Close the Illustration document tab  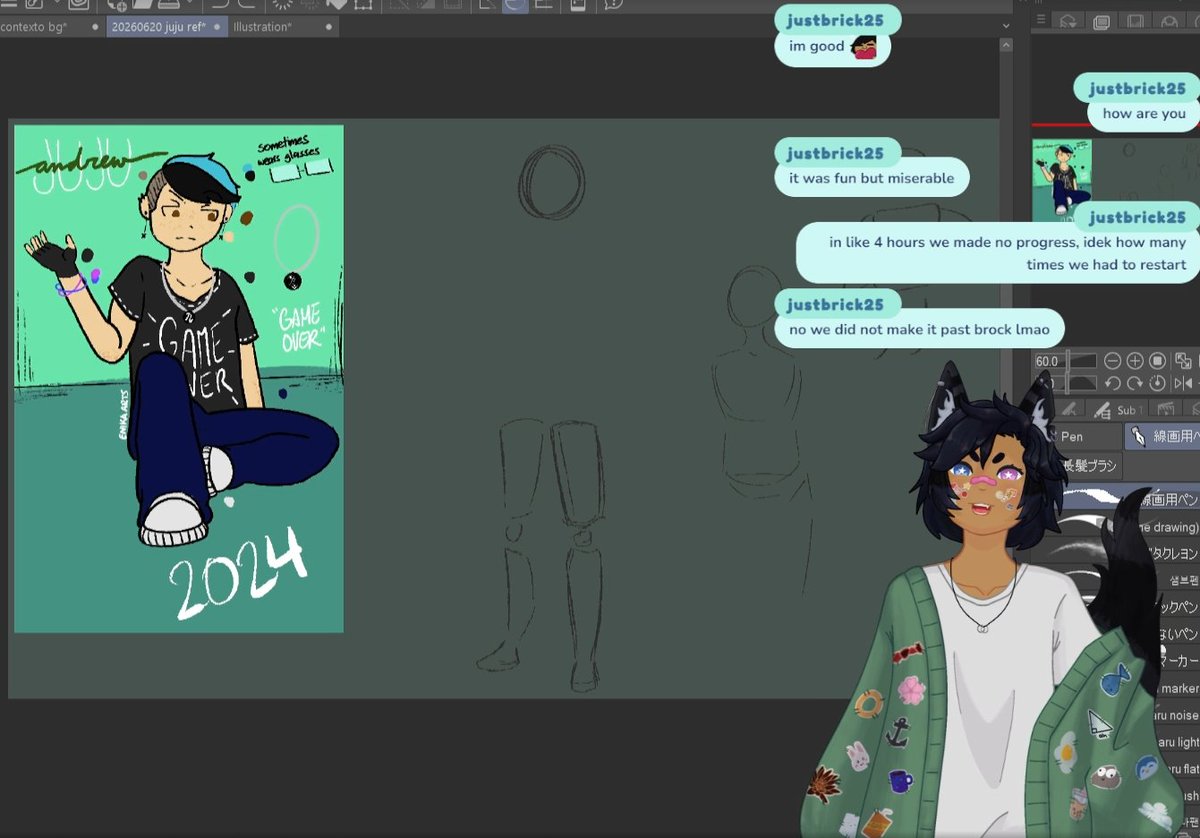pyautogui.click(x=329, y=27)
